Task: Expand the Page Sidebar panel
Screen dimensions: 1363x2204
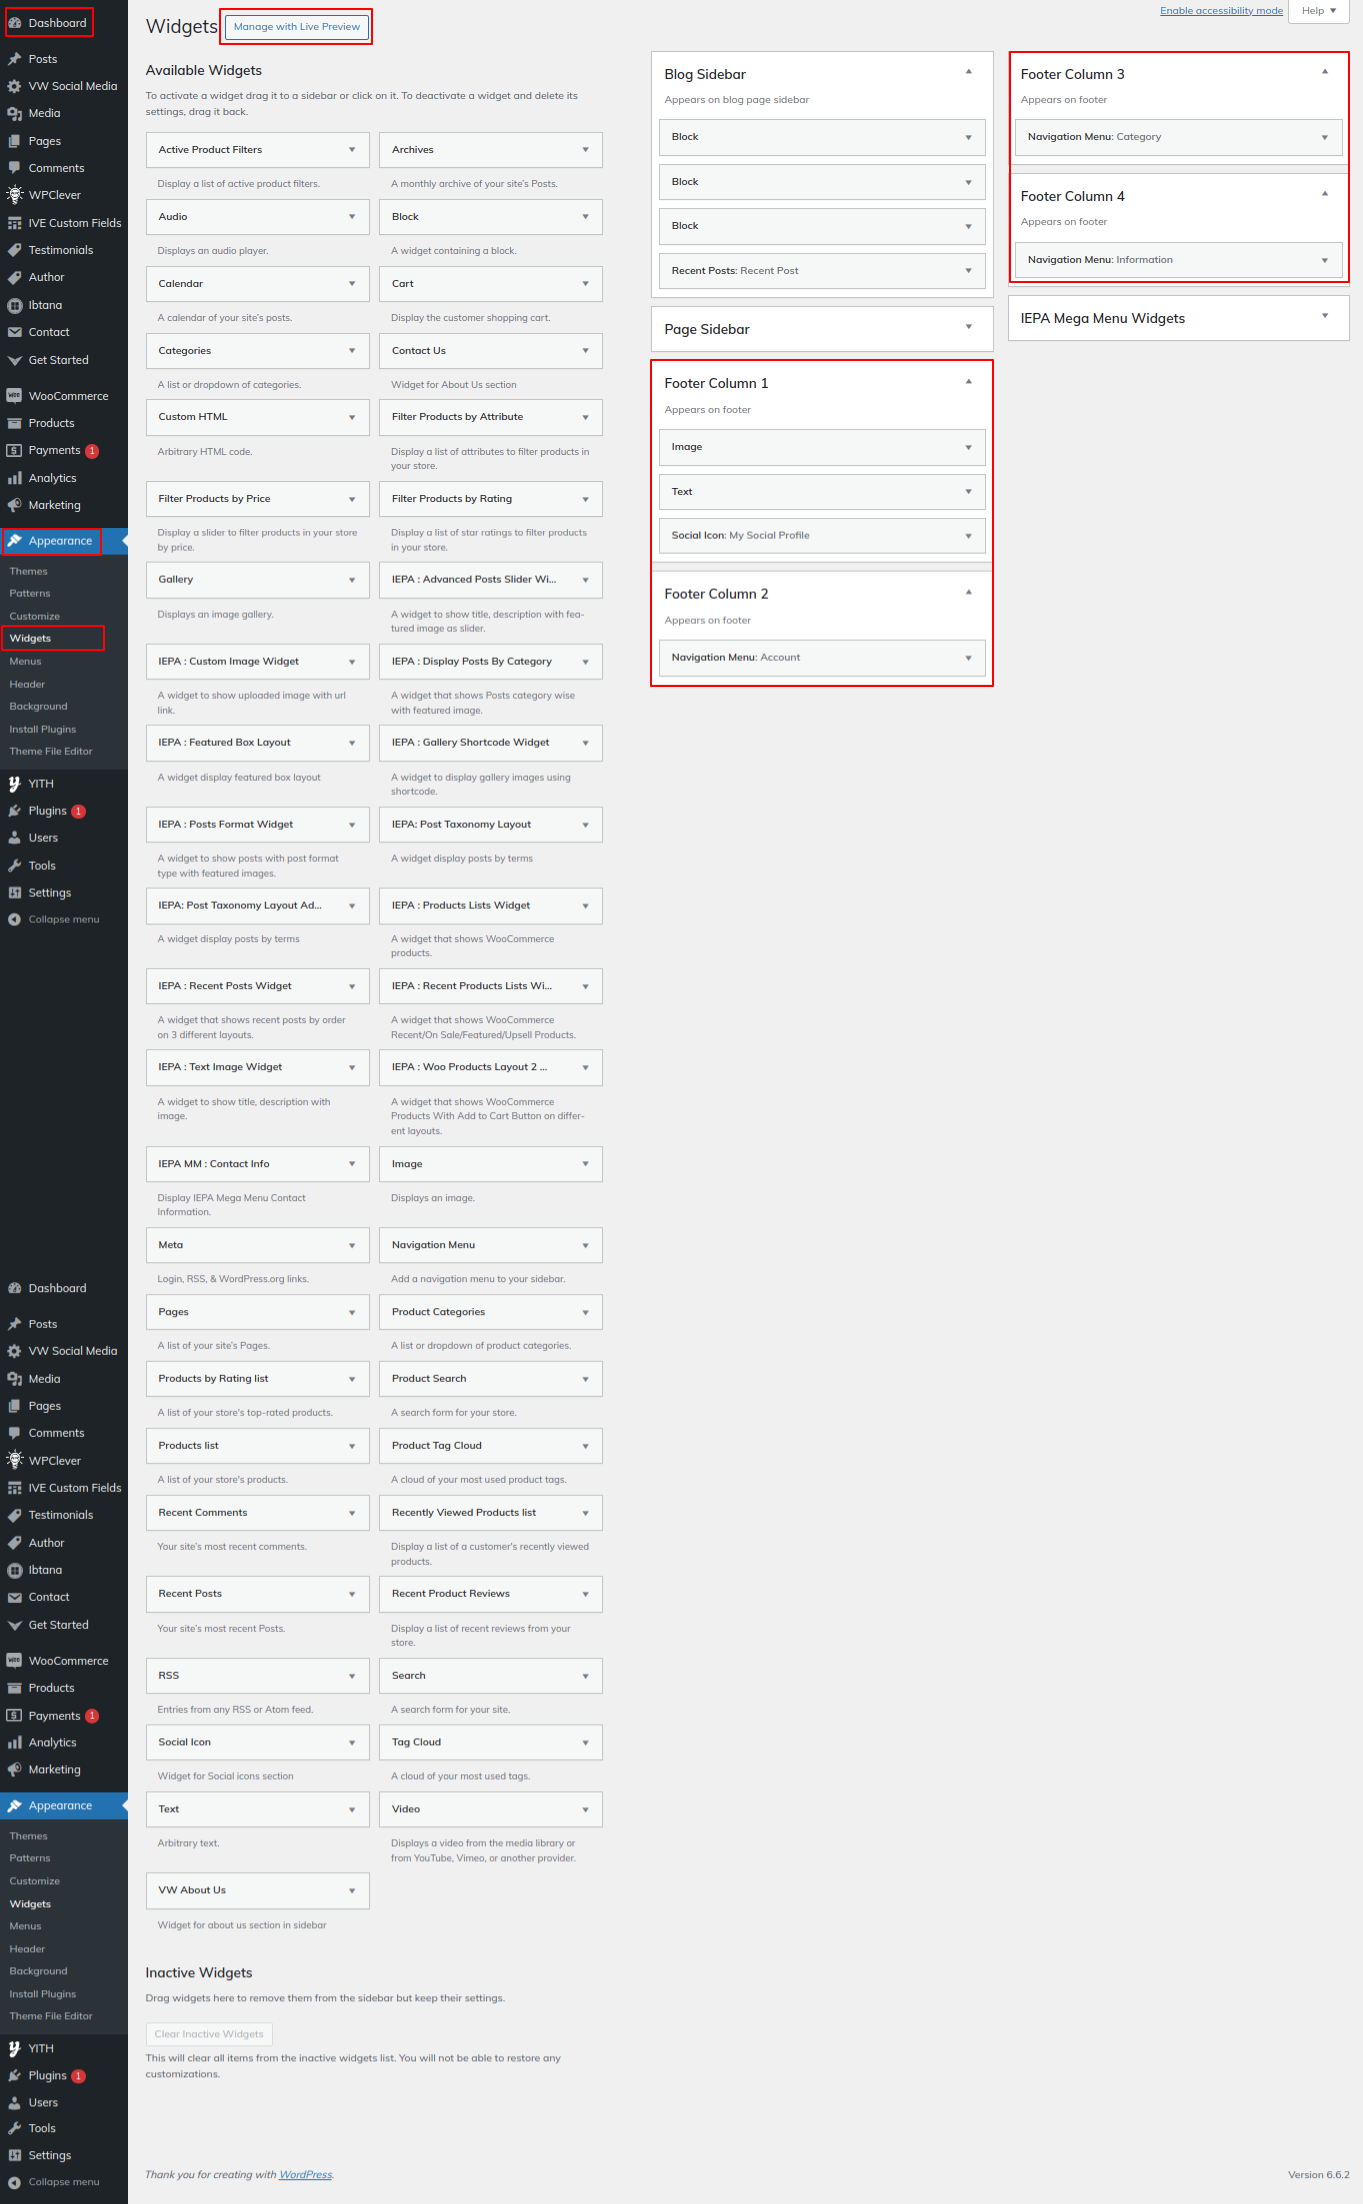Action: (x=968, y=327)
